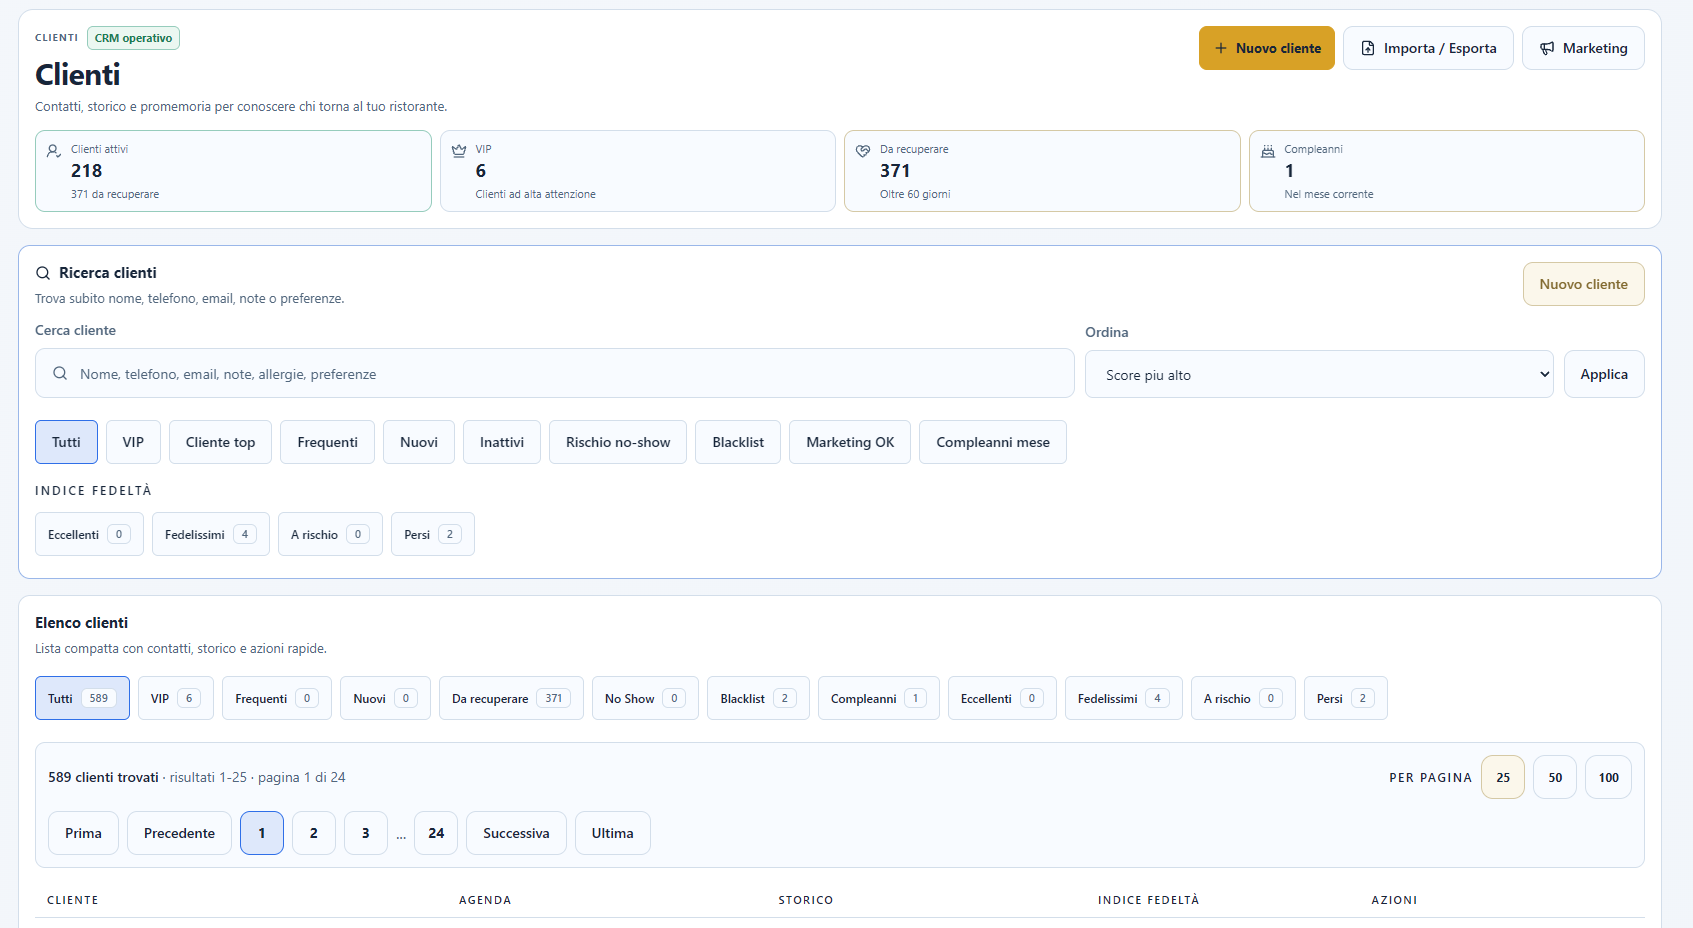Click the Indice Fedeltà column header

pos(1148,900)
